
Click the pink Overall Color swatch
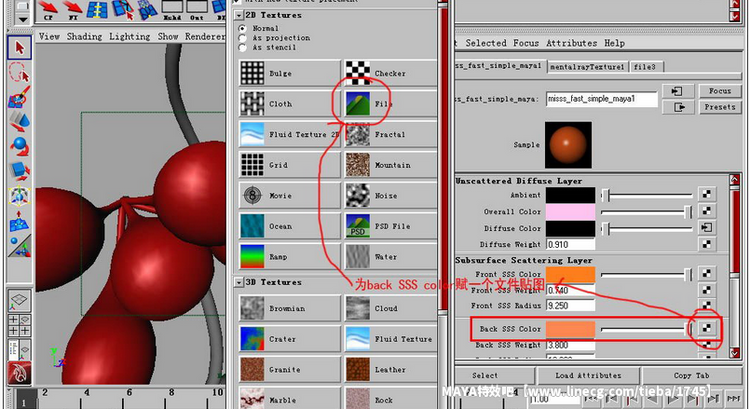[x=570, y=212]
